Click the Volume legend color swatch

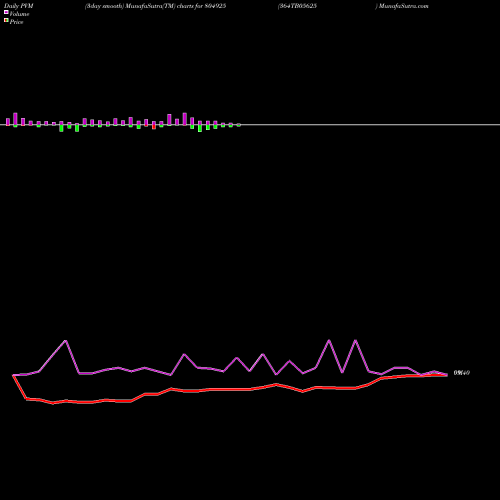click(x=6, y=12)
